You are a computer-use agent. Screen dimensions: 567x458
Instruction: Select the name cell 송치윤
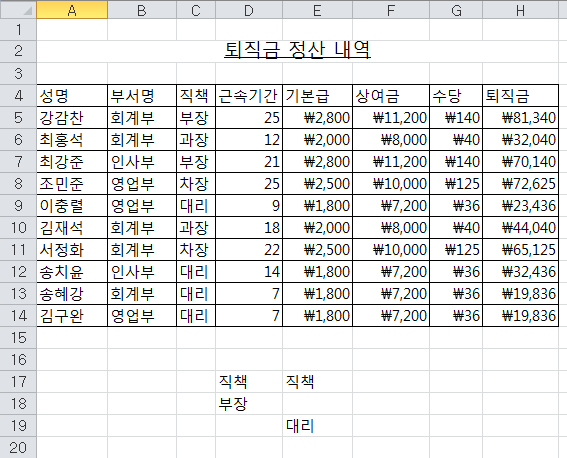(x=72, y=272)
